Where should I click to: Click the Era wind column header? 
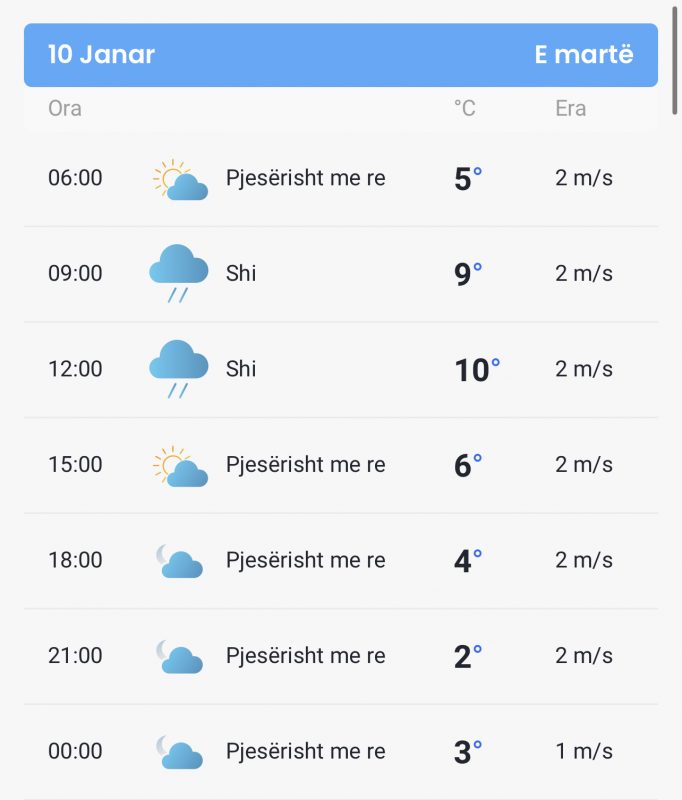click(570, 109)
